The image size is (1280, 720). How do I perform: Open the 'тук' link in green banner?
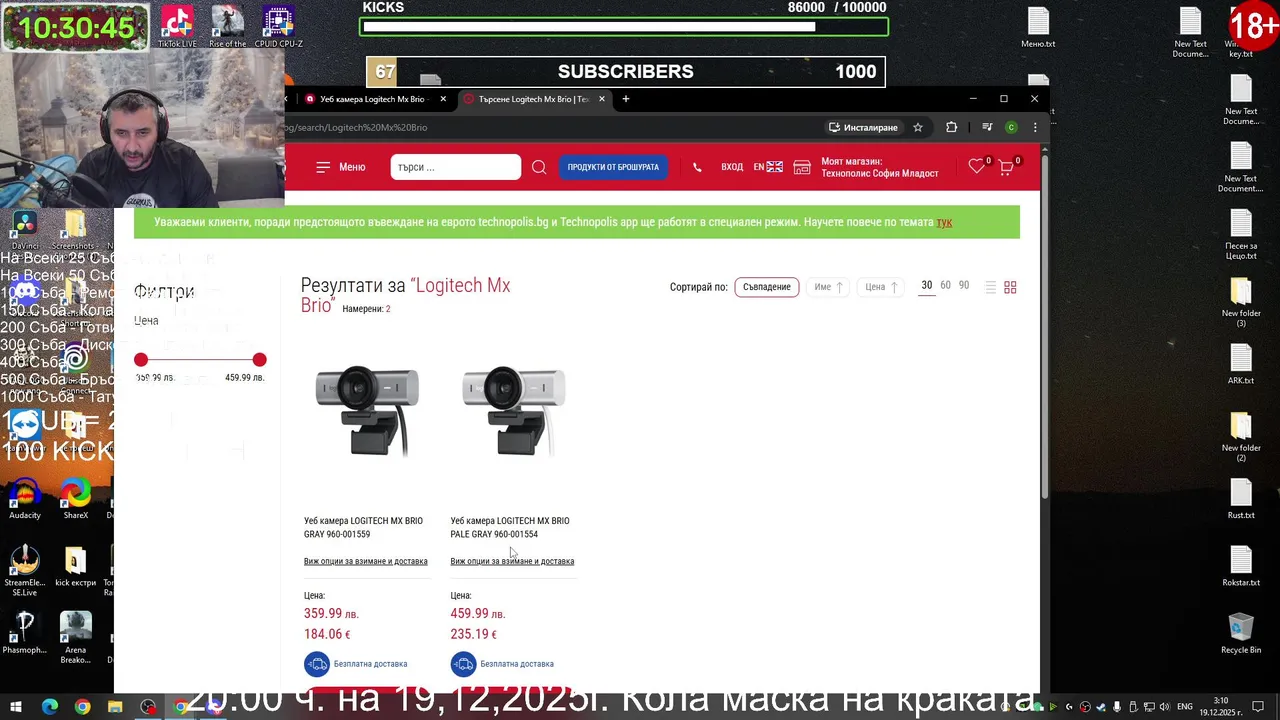tap(944, 222)
